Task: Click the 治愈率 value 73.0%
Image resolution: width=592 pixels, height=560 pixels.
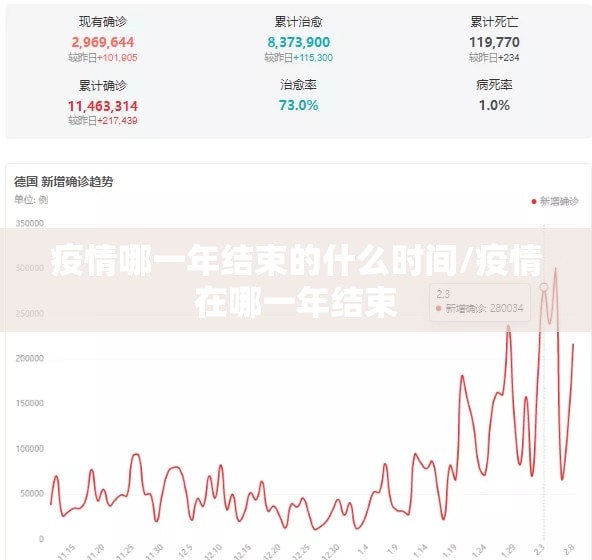Action: [299, 105]
